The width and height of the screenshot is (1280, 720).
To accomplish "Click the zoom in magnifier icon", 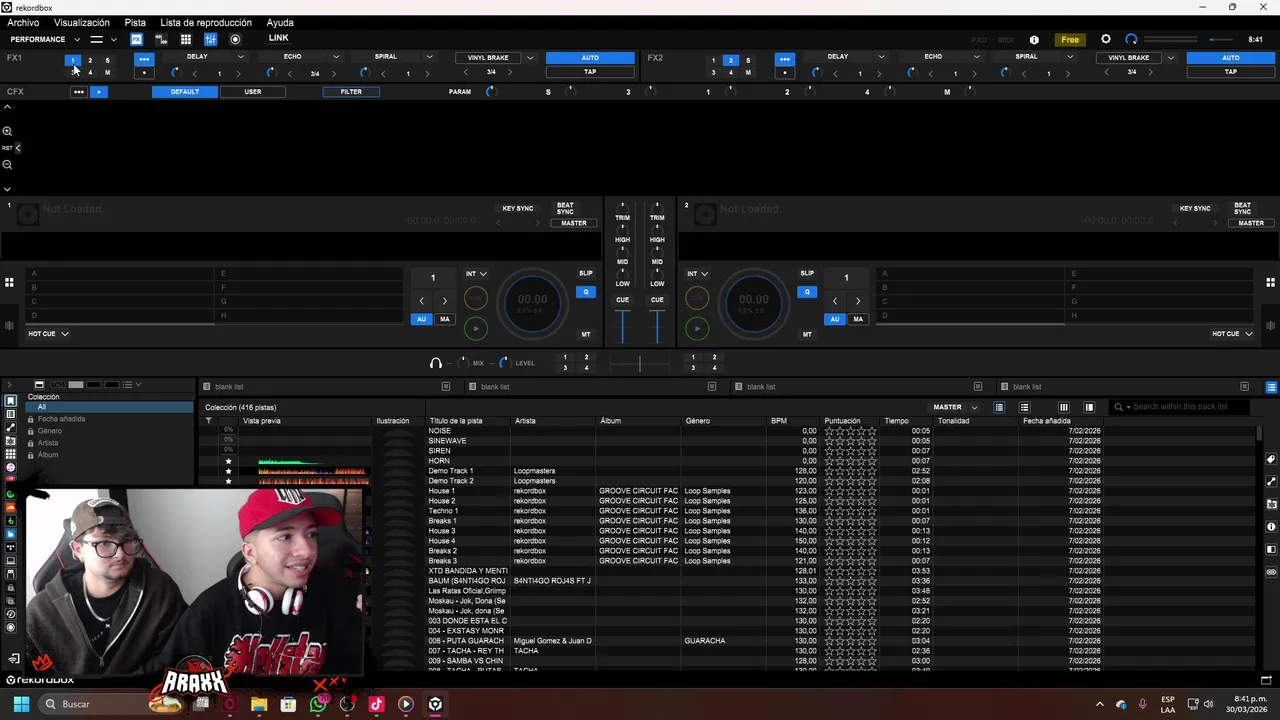I will pos(7,131).
